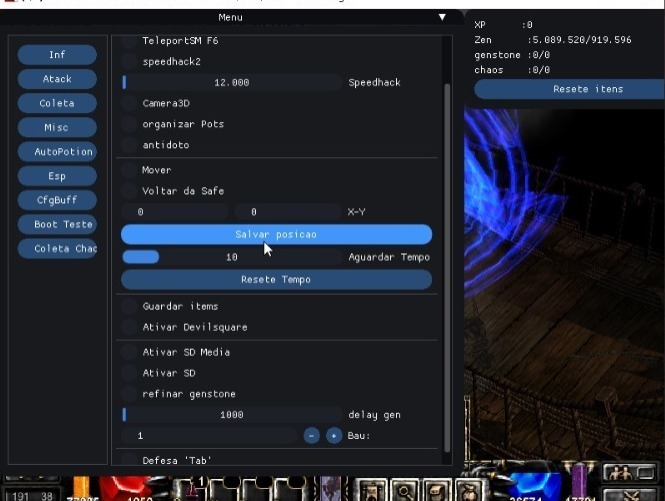665x501 pixels.
Task: Go to the Esp tab
Action: click(57, 176)
